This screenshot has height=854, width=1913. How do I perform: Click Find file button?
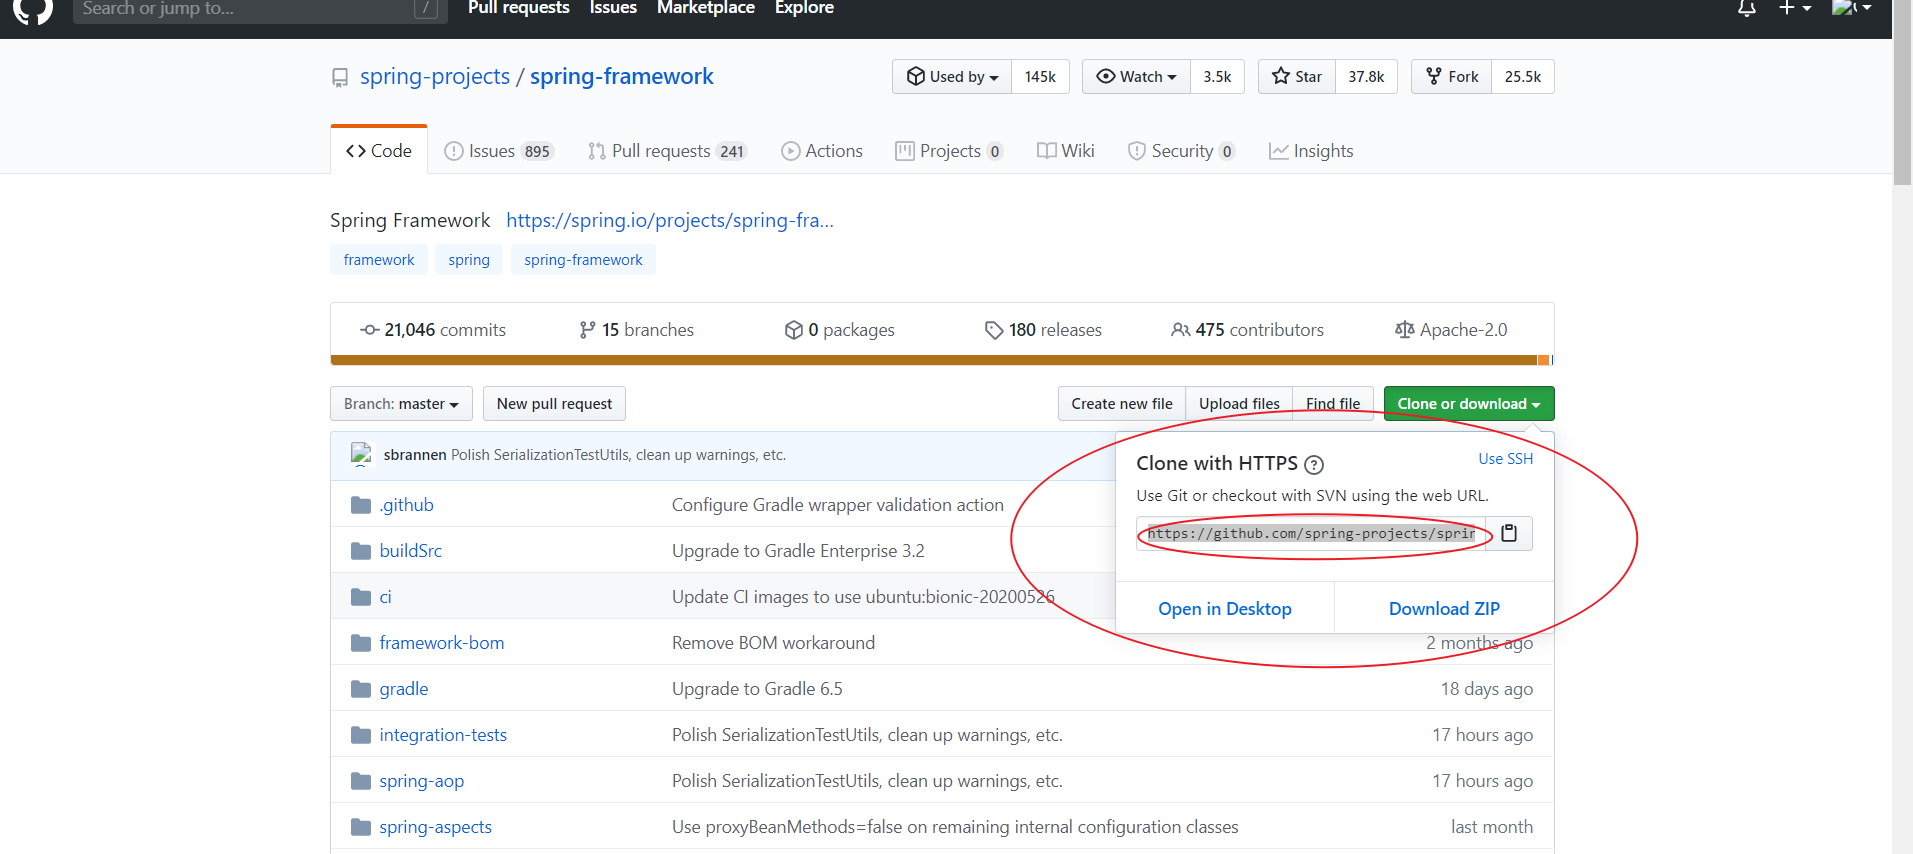1333,404
